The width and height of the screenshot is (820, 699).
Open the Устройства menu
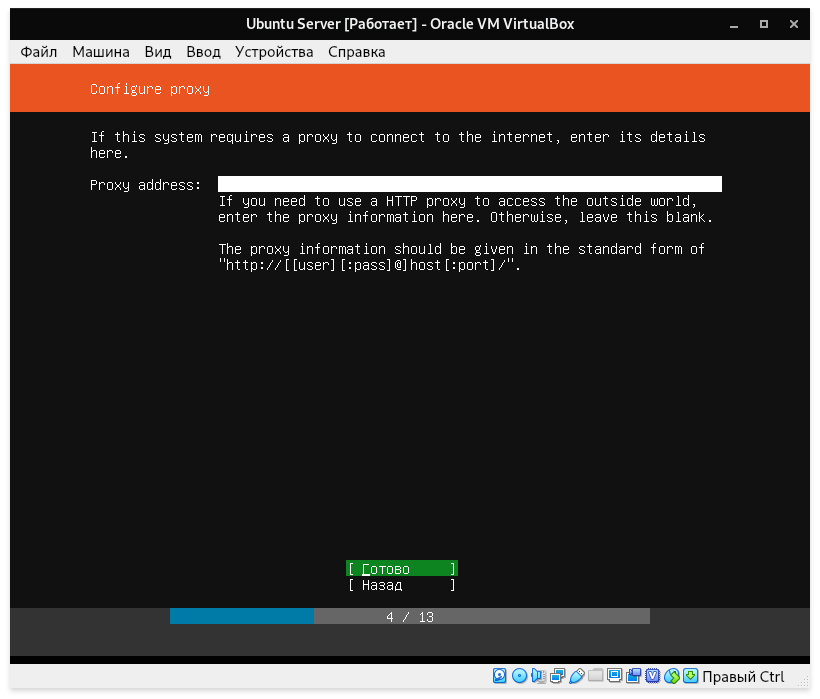point(274,52)
